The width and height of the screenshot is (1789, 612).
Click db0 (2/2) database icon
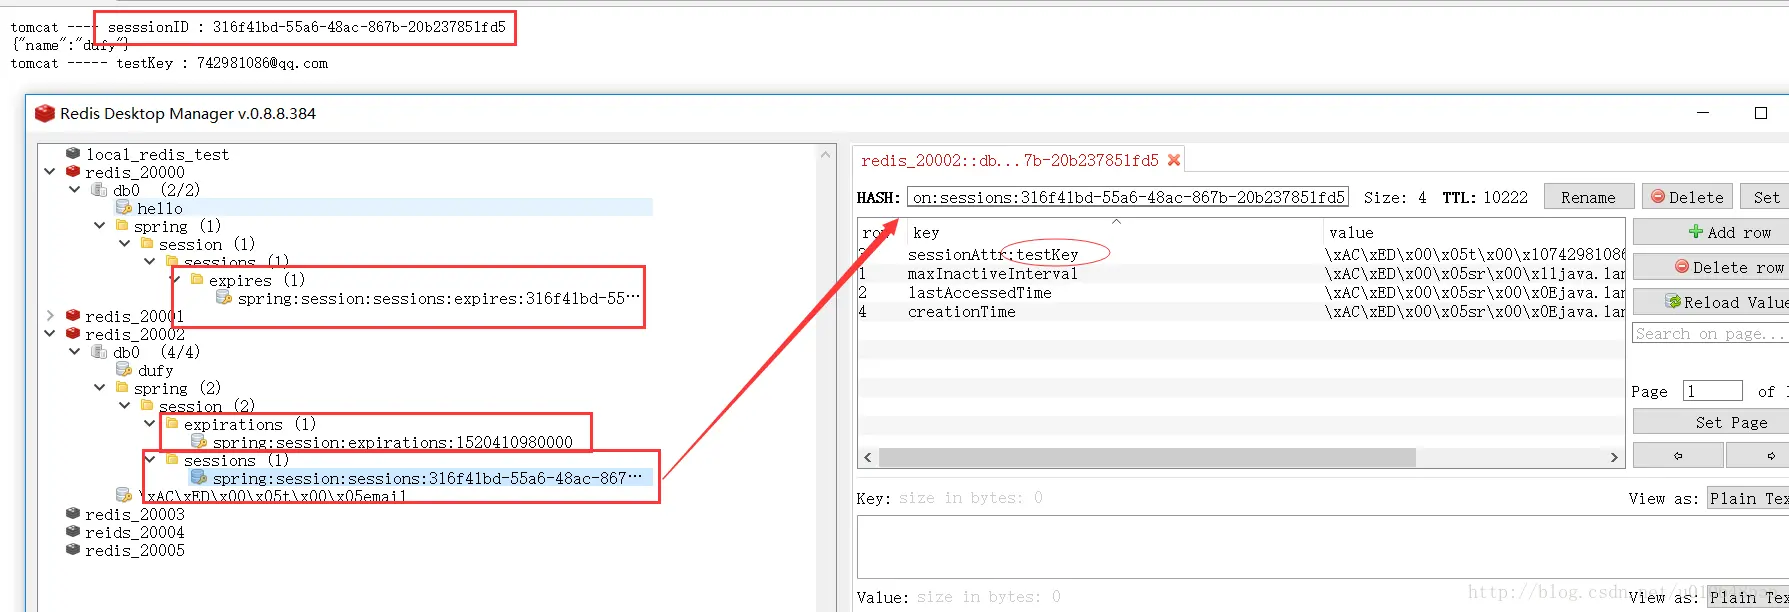pos(99,190)
